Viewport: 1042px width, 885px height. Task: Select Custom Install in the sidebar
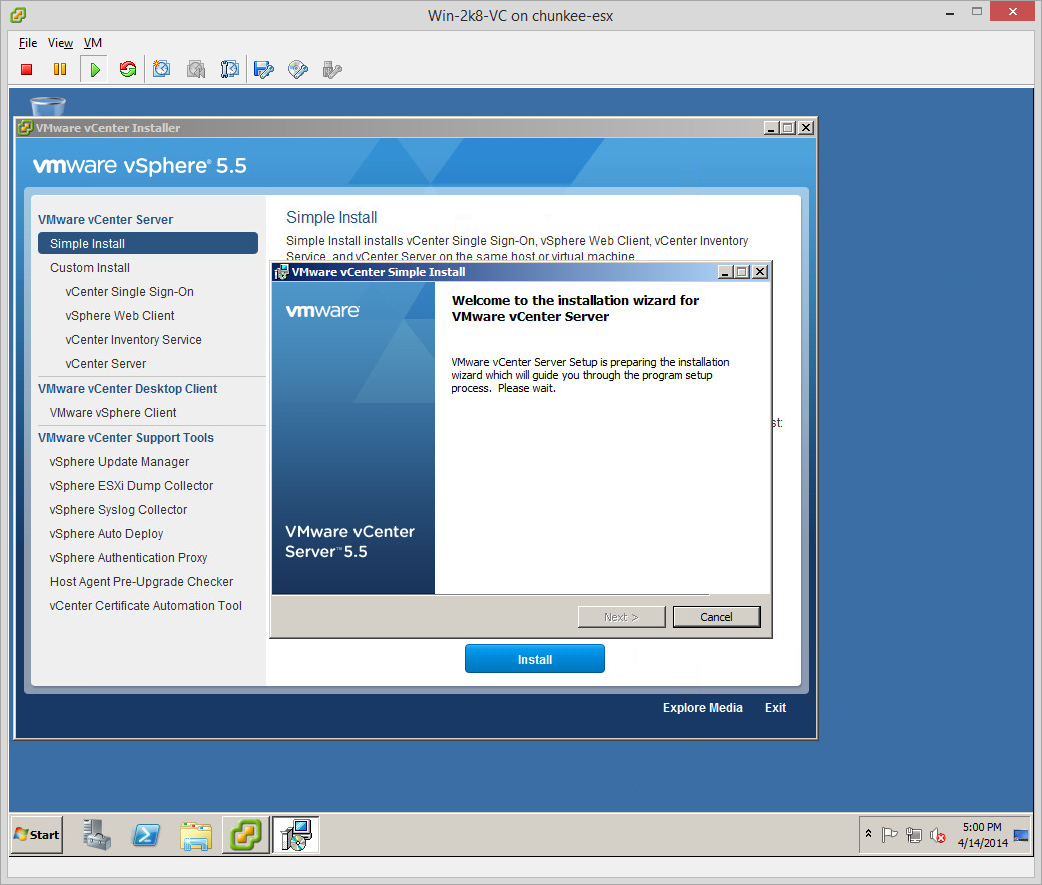pos(90,268)
